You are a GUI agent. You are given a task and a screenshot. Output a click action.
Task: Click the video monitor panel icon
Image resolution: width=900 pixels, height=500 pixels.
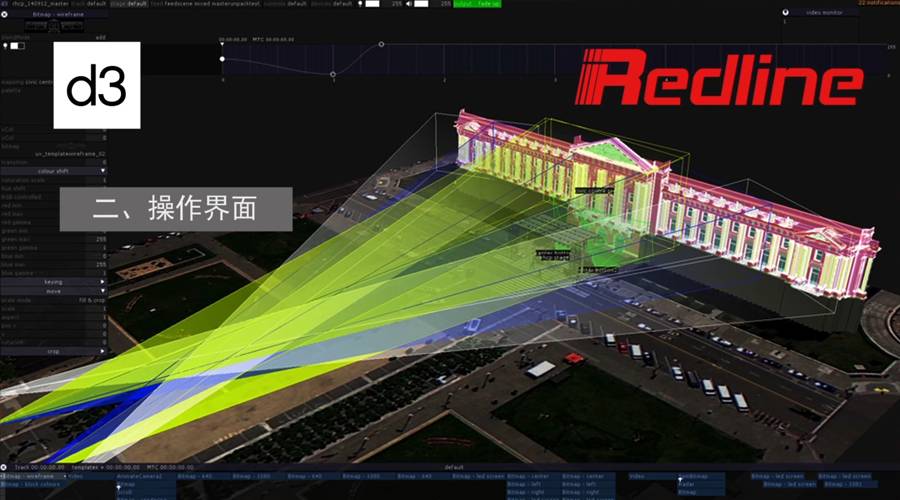785,12
